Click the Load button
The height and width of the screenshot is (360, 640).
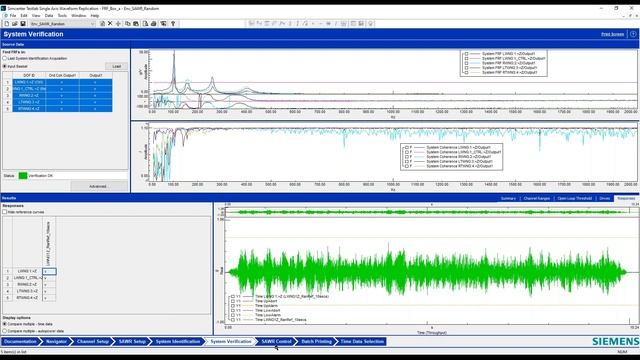(x=116, y=66)
